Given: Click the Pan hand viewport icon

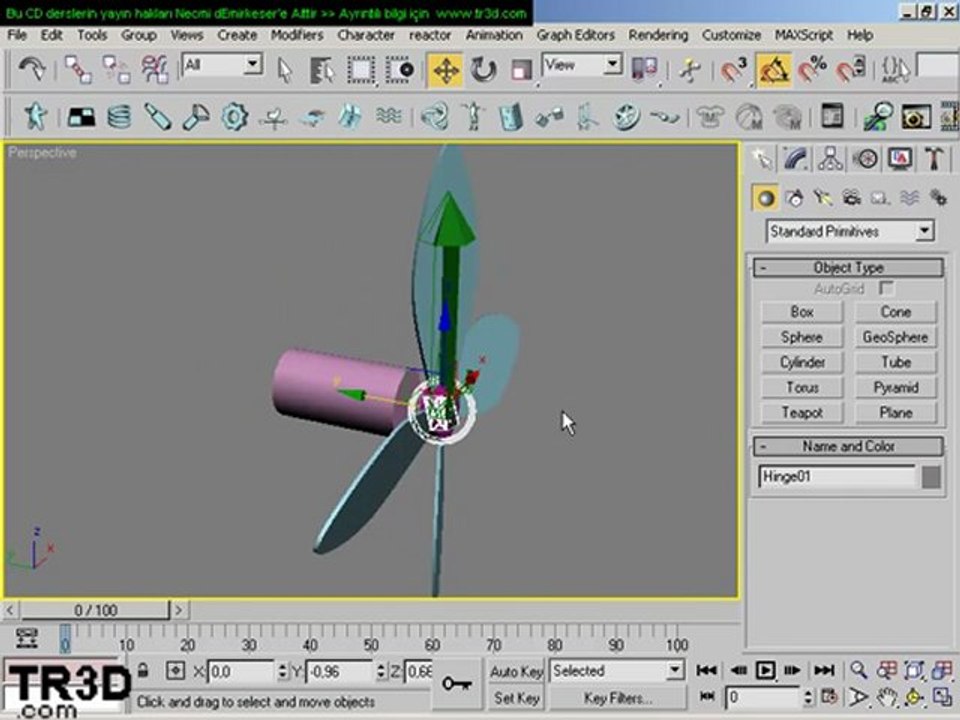Looking at the screenshot, I should (886, 697).
